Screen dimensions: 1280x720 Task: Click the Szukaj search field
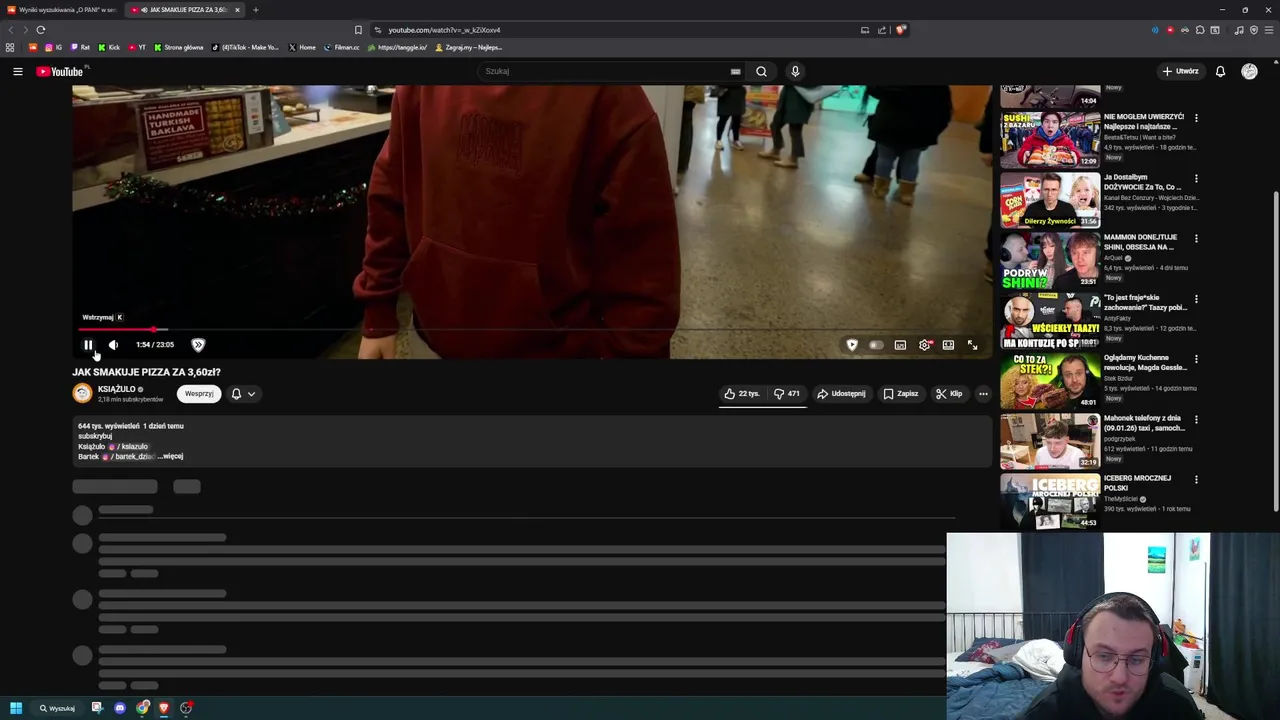pos(606,71)
